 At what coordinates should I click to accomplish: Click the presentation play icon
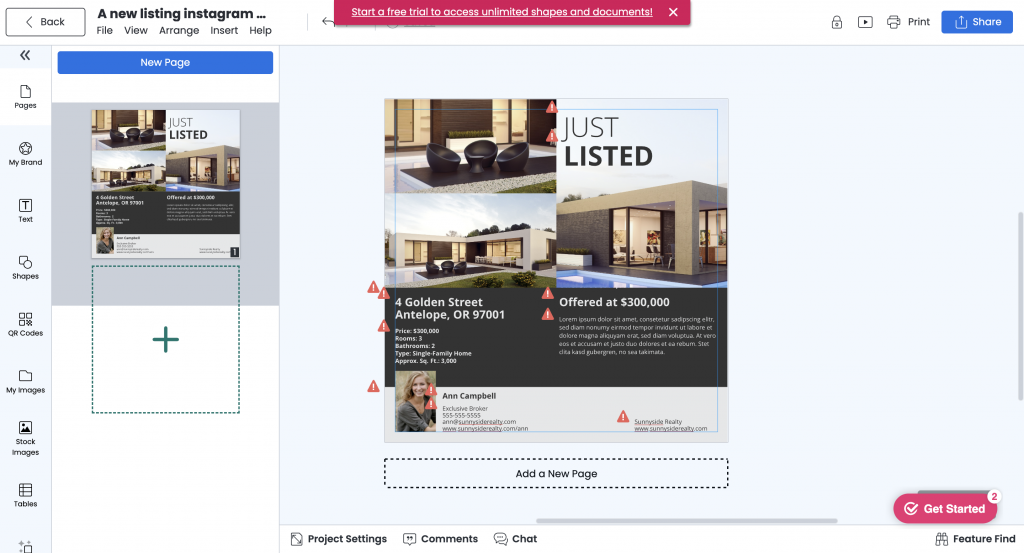[x=865, y=22]
